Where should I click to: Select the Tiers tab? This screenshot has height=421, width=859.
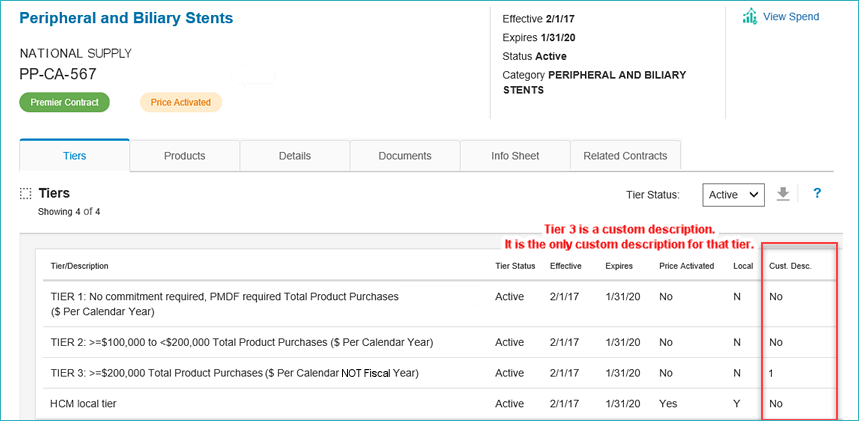[x=74, y=156]
